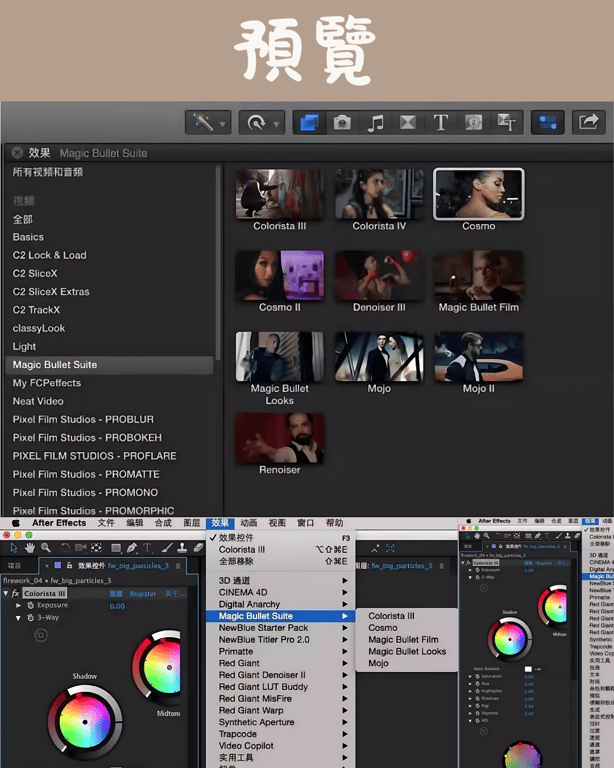The height and width of the screenshot is (768, 614).
Task: Expand the enhancements dropdown arrow
Action: (223, 124)
